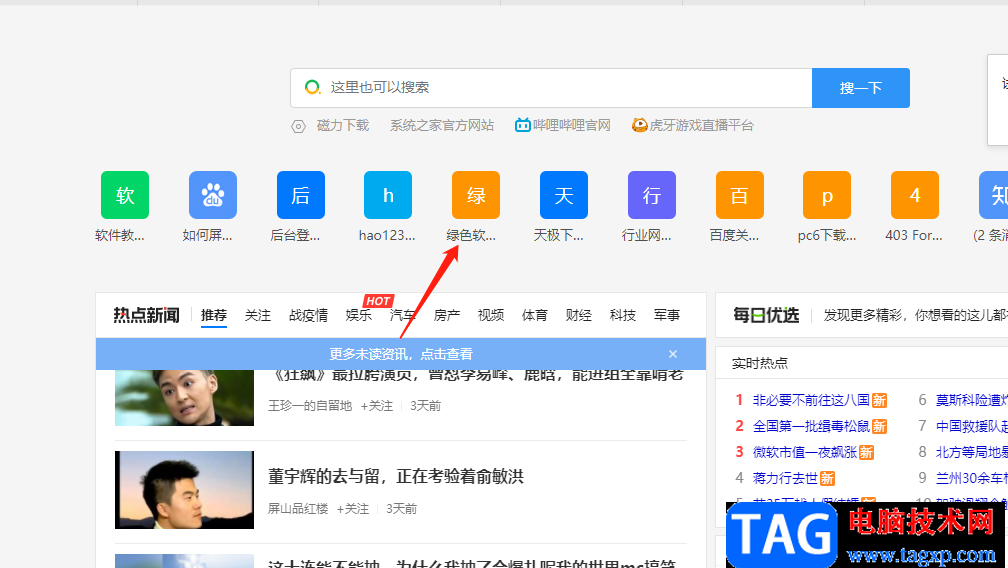Open the orange 百 shortcut icon
1008x568 pixels.
click(x=740, y=195)
